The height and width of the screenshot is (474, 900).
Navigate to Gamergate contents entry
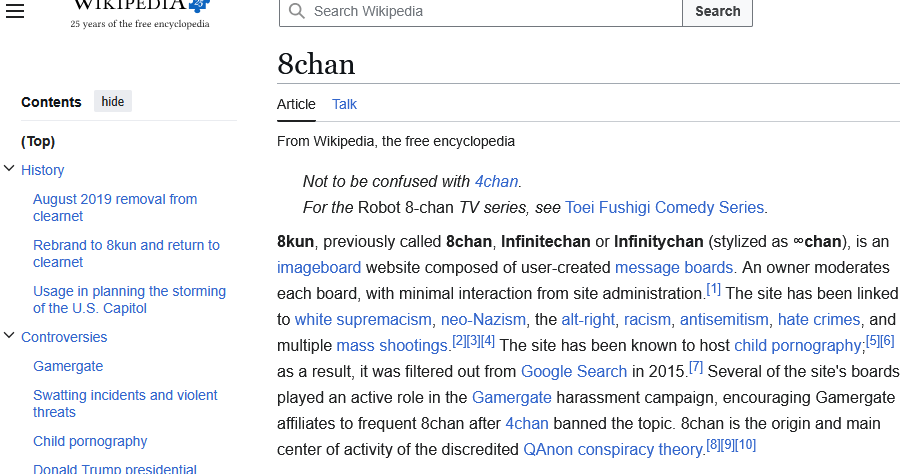[68, 366]
